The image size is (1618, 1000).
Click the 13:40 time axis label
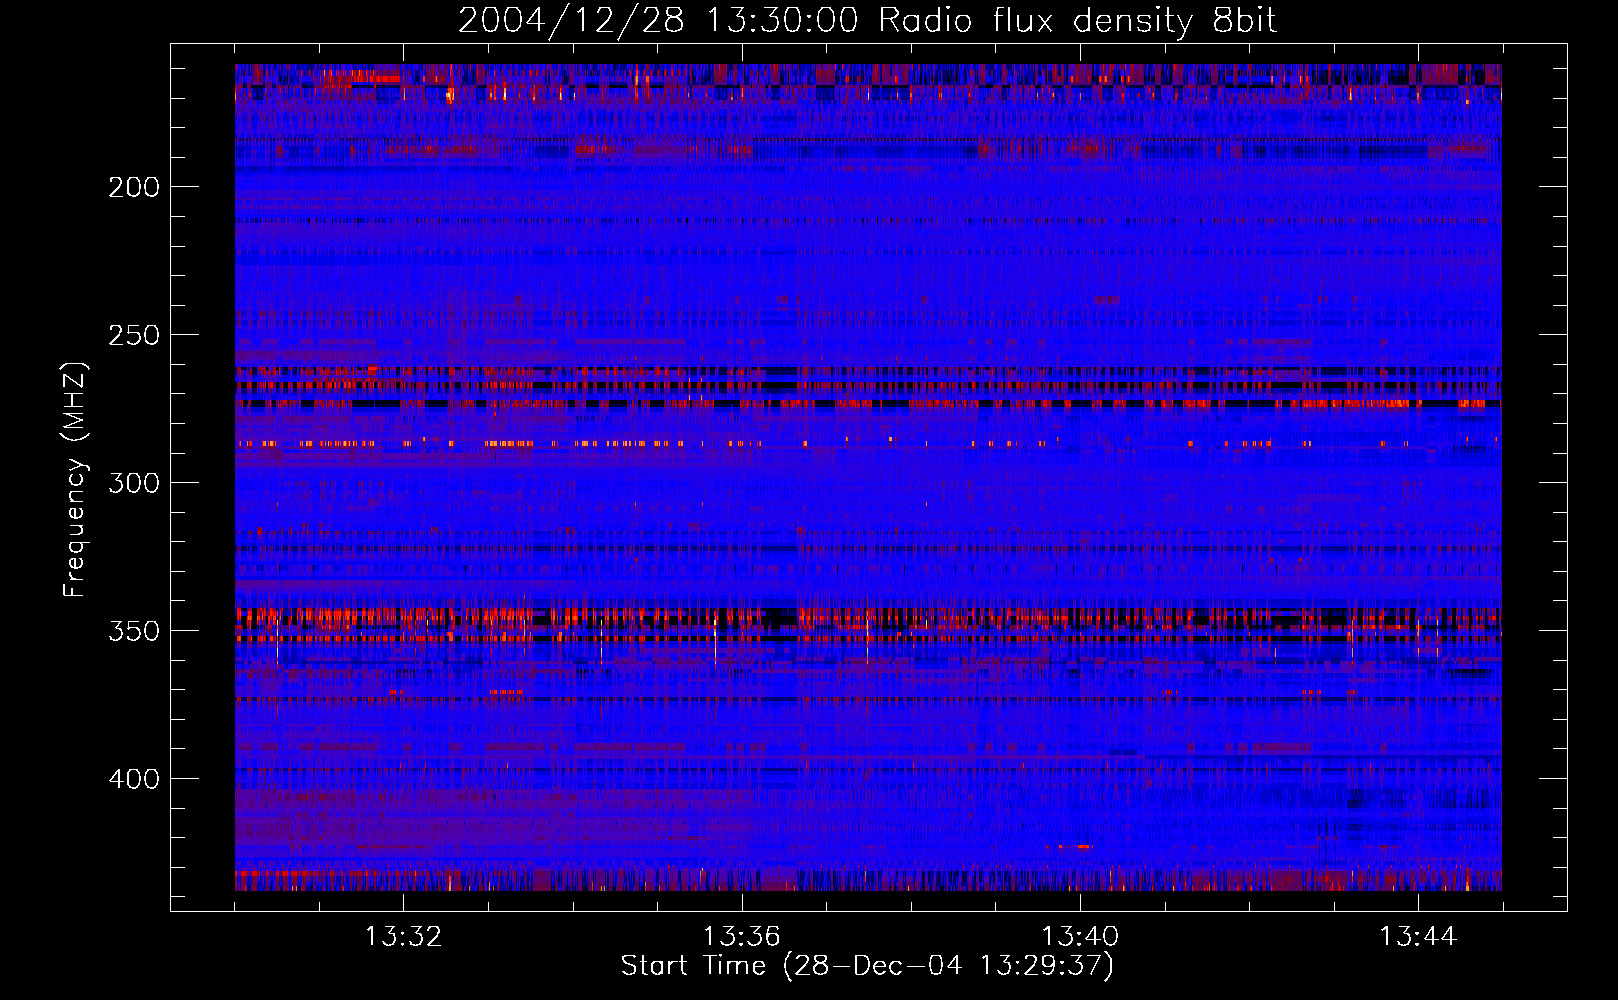click(1080, 937)
